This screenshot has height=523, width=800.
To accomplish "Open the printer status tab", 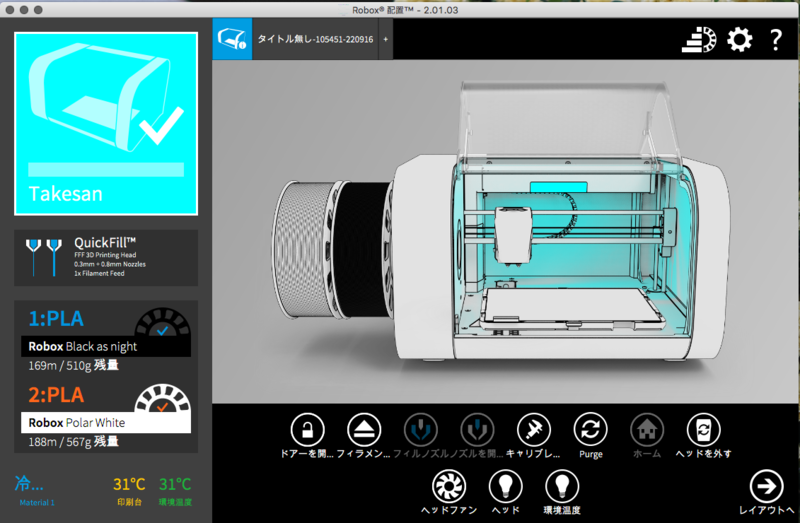I will [232, 39].
